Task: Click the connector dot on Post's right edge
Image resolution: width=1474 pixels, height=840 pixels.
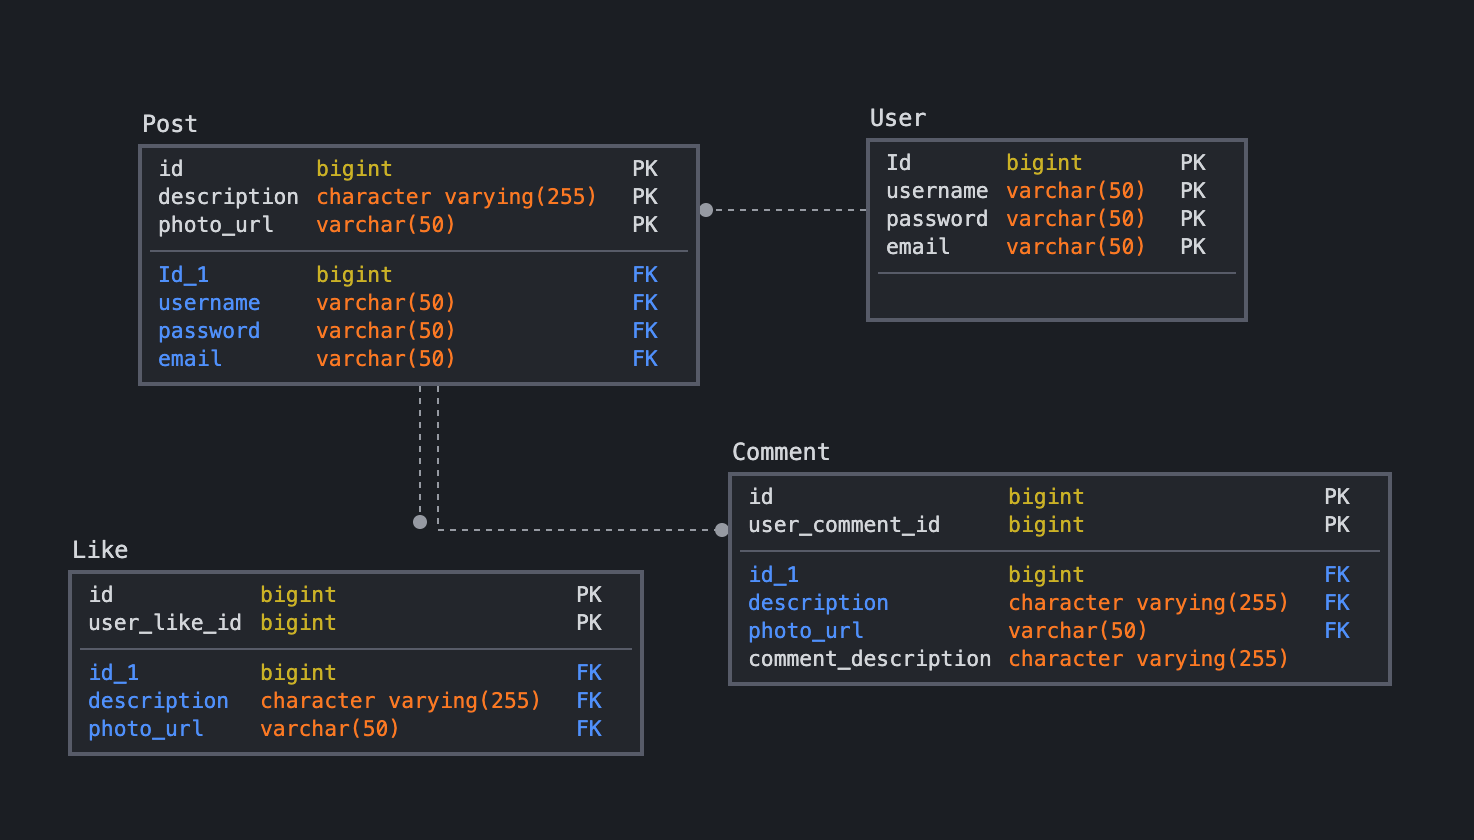Action: 706,210
